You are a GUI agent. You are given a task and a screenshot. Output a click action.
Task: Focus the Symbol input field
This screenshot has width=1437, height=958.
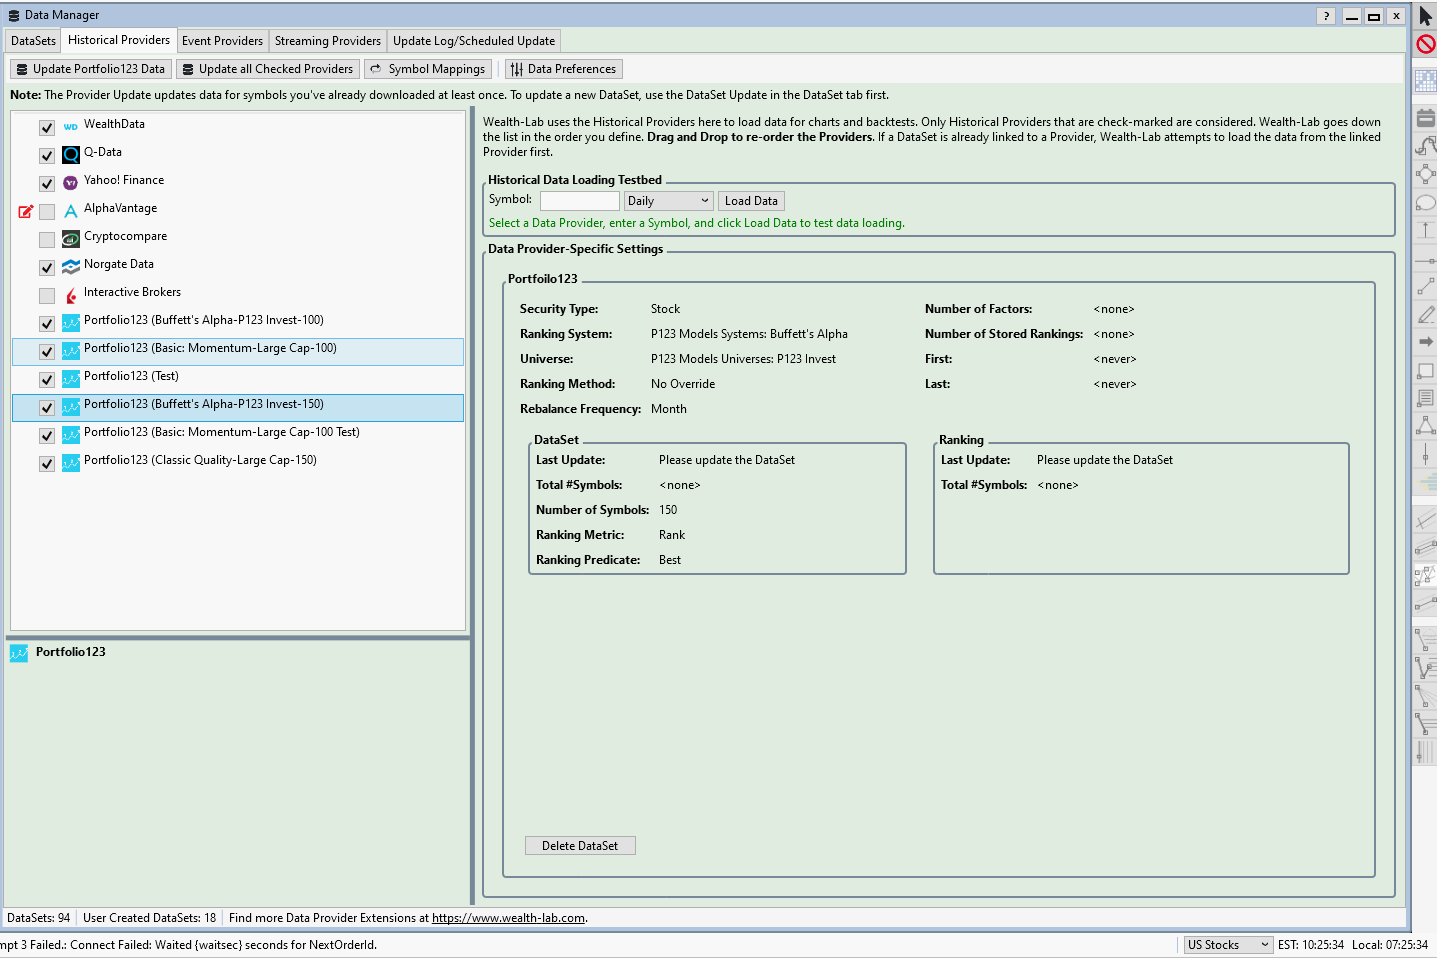pos(579,201)
